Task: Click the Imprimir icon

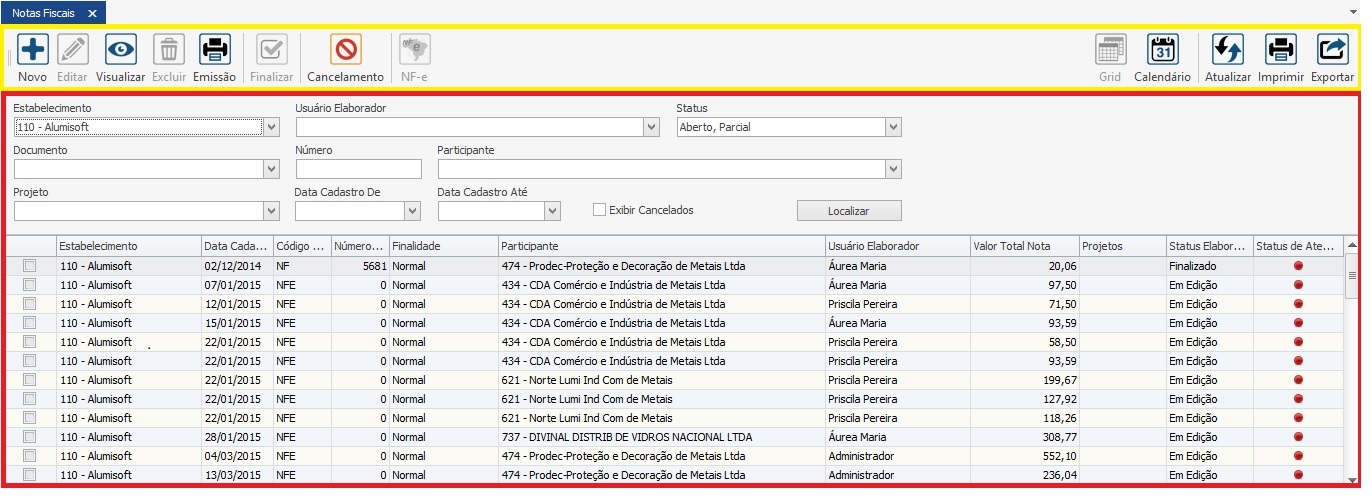Action: (1280, 49)
